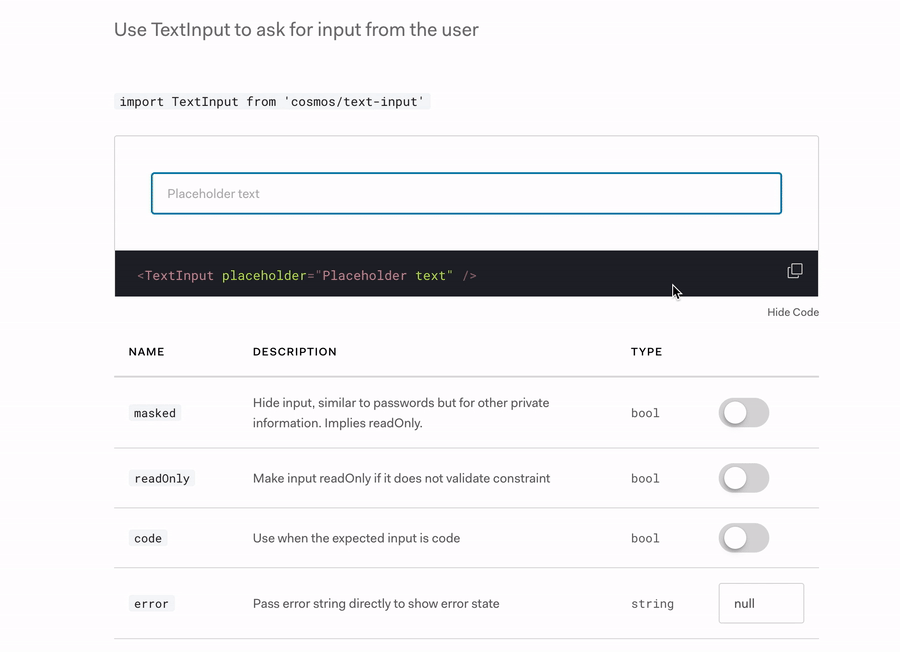Click the error prop name
The height and width of the screenshot is (652, 900).
[x=152, y=604]
